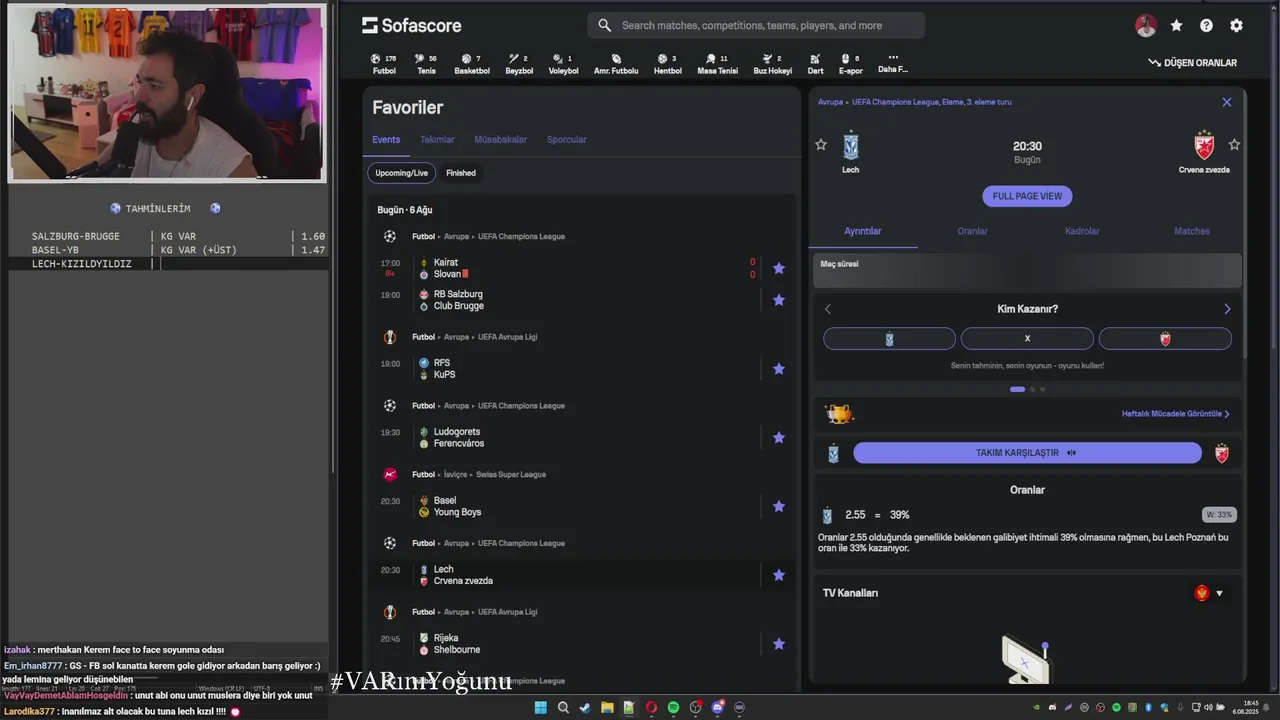This screenshot has height=720, width=1280.
Task: Open the Futbol sport category
Action: pyautogui.click(x=384, y=64)
